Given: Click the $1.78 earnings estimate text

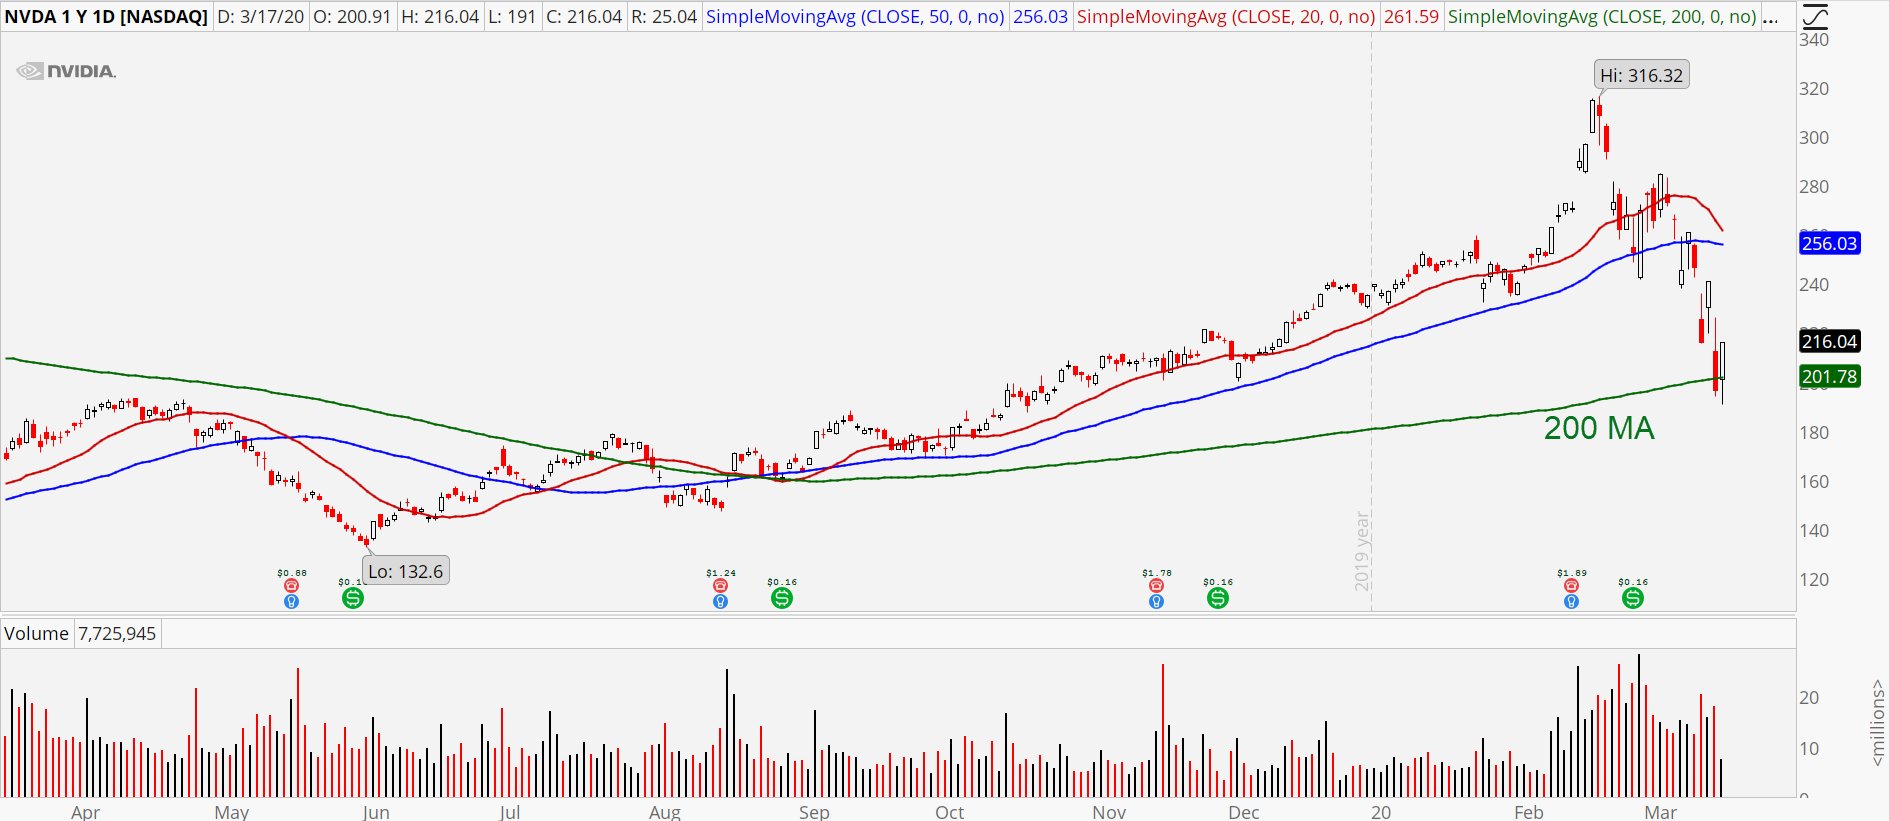Looking at the screenshot, I should pyautogui.click(x=1157, y=573).
